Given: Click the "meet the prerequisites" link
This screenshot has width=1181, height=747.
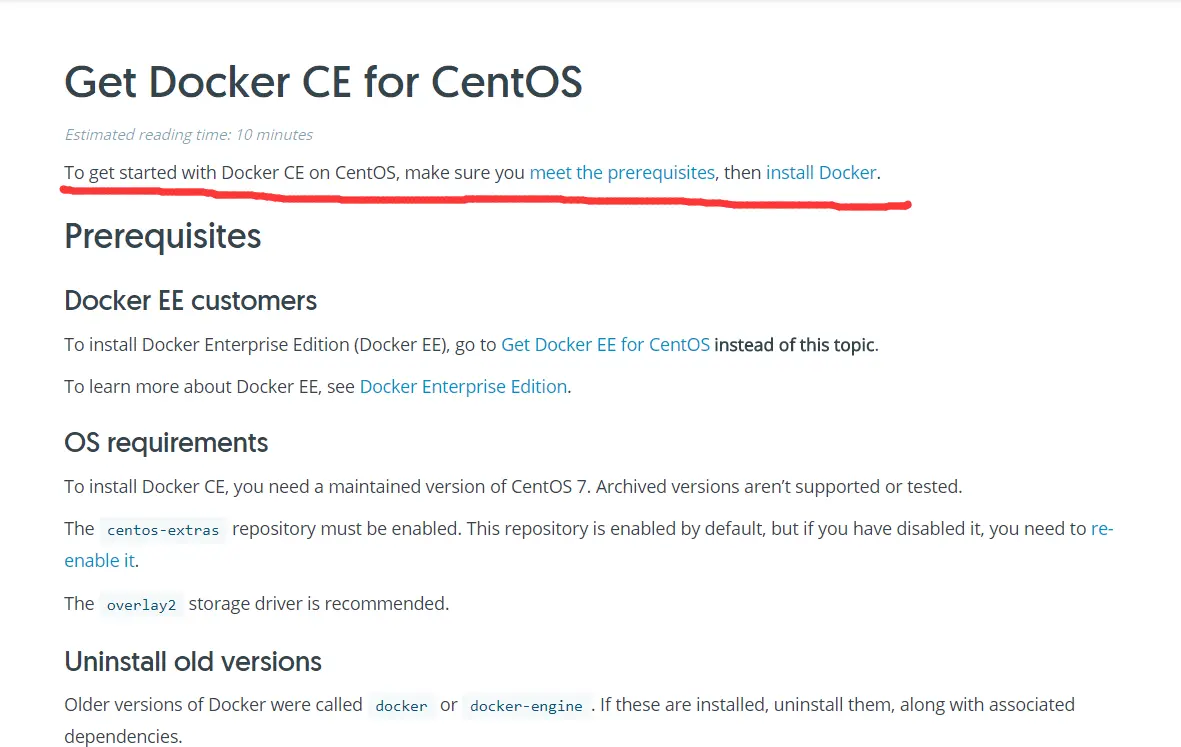Looking at the screenshot, I should coord(622,172).
